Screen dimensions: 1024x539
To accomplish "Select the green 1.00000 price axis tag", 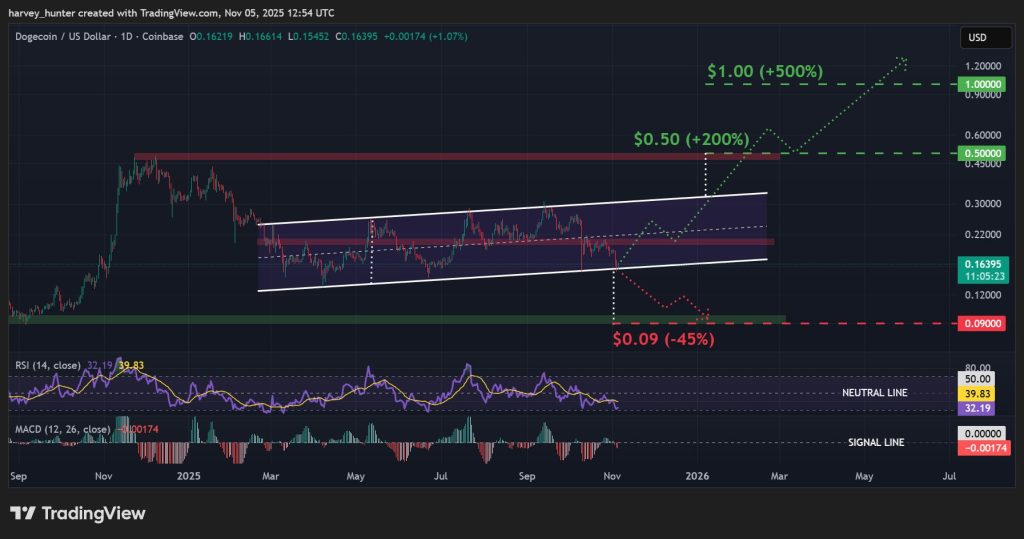I will (984, 85).
